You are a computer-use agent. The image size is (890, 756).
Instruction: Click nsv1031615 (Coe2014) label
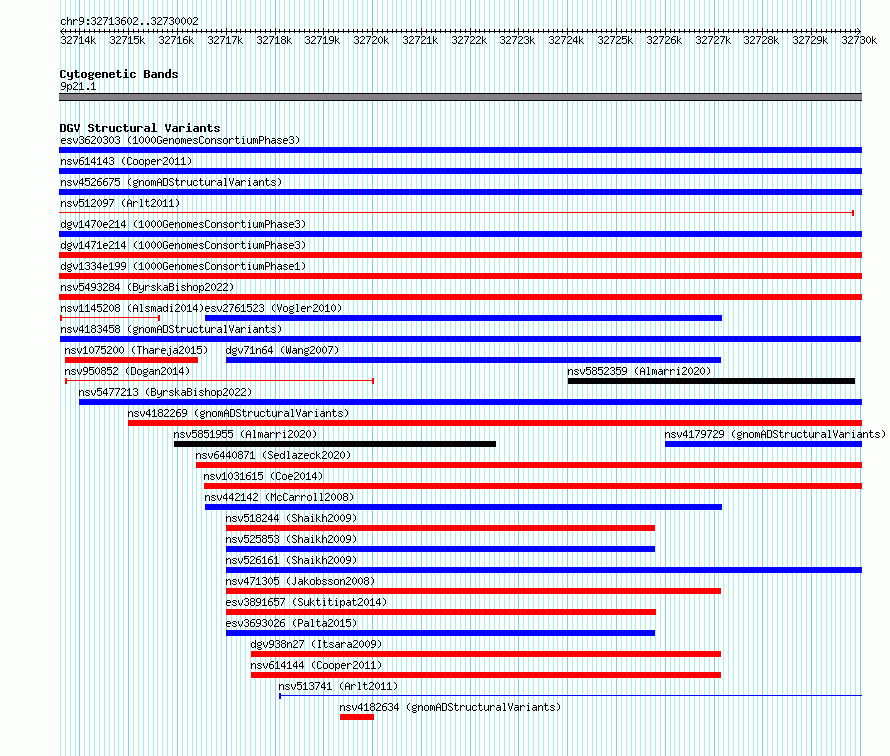(x=263, y=476)
